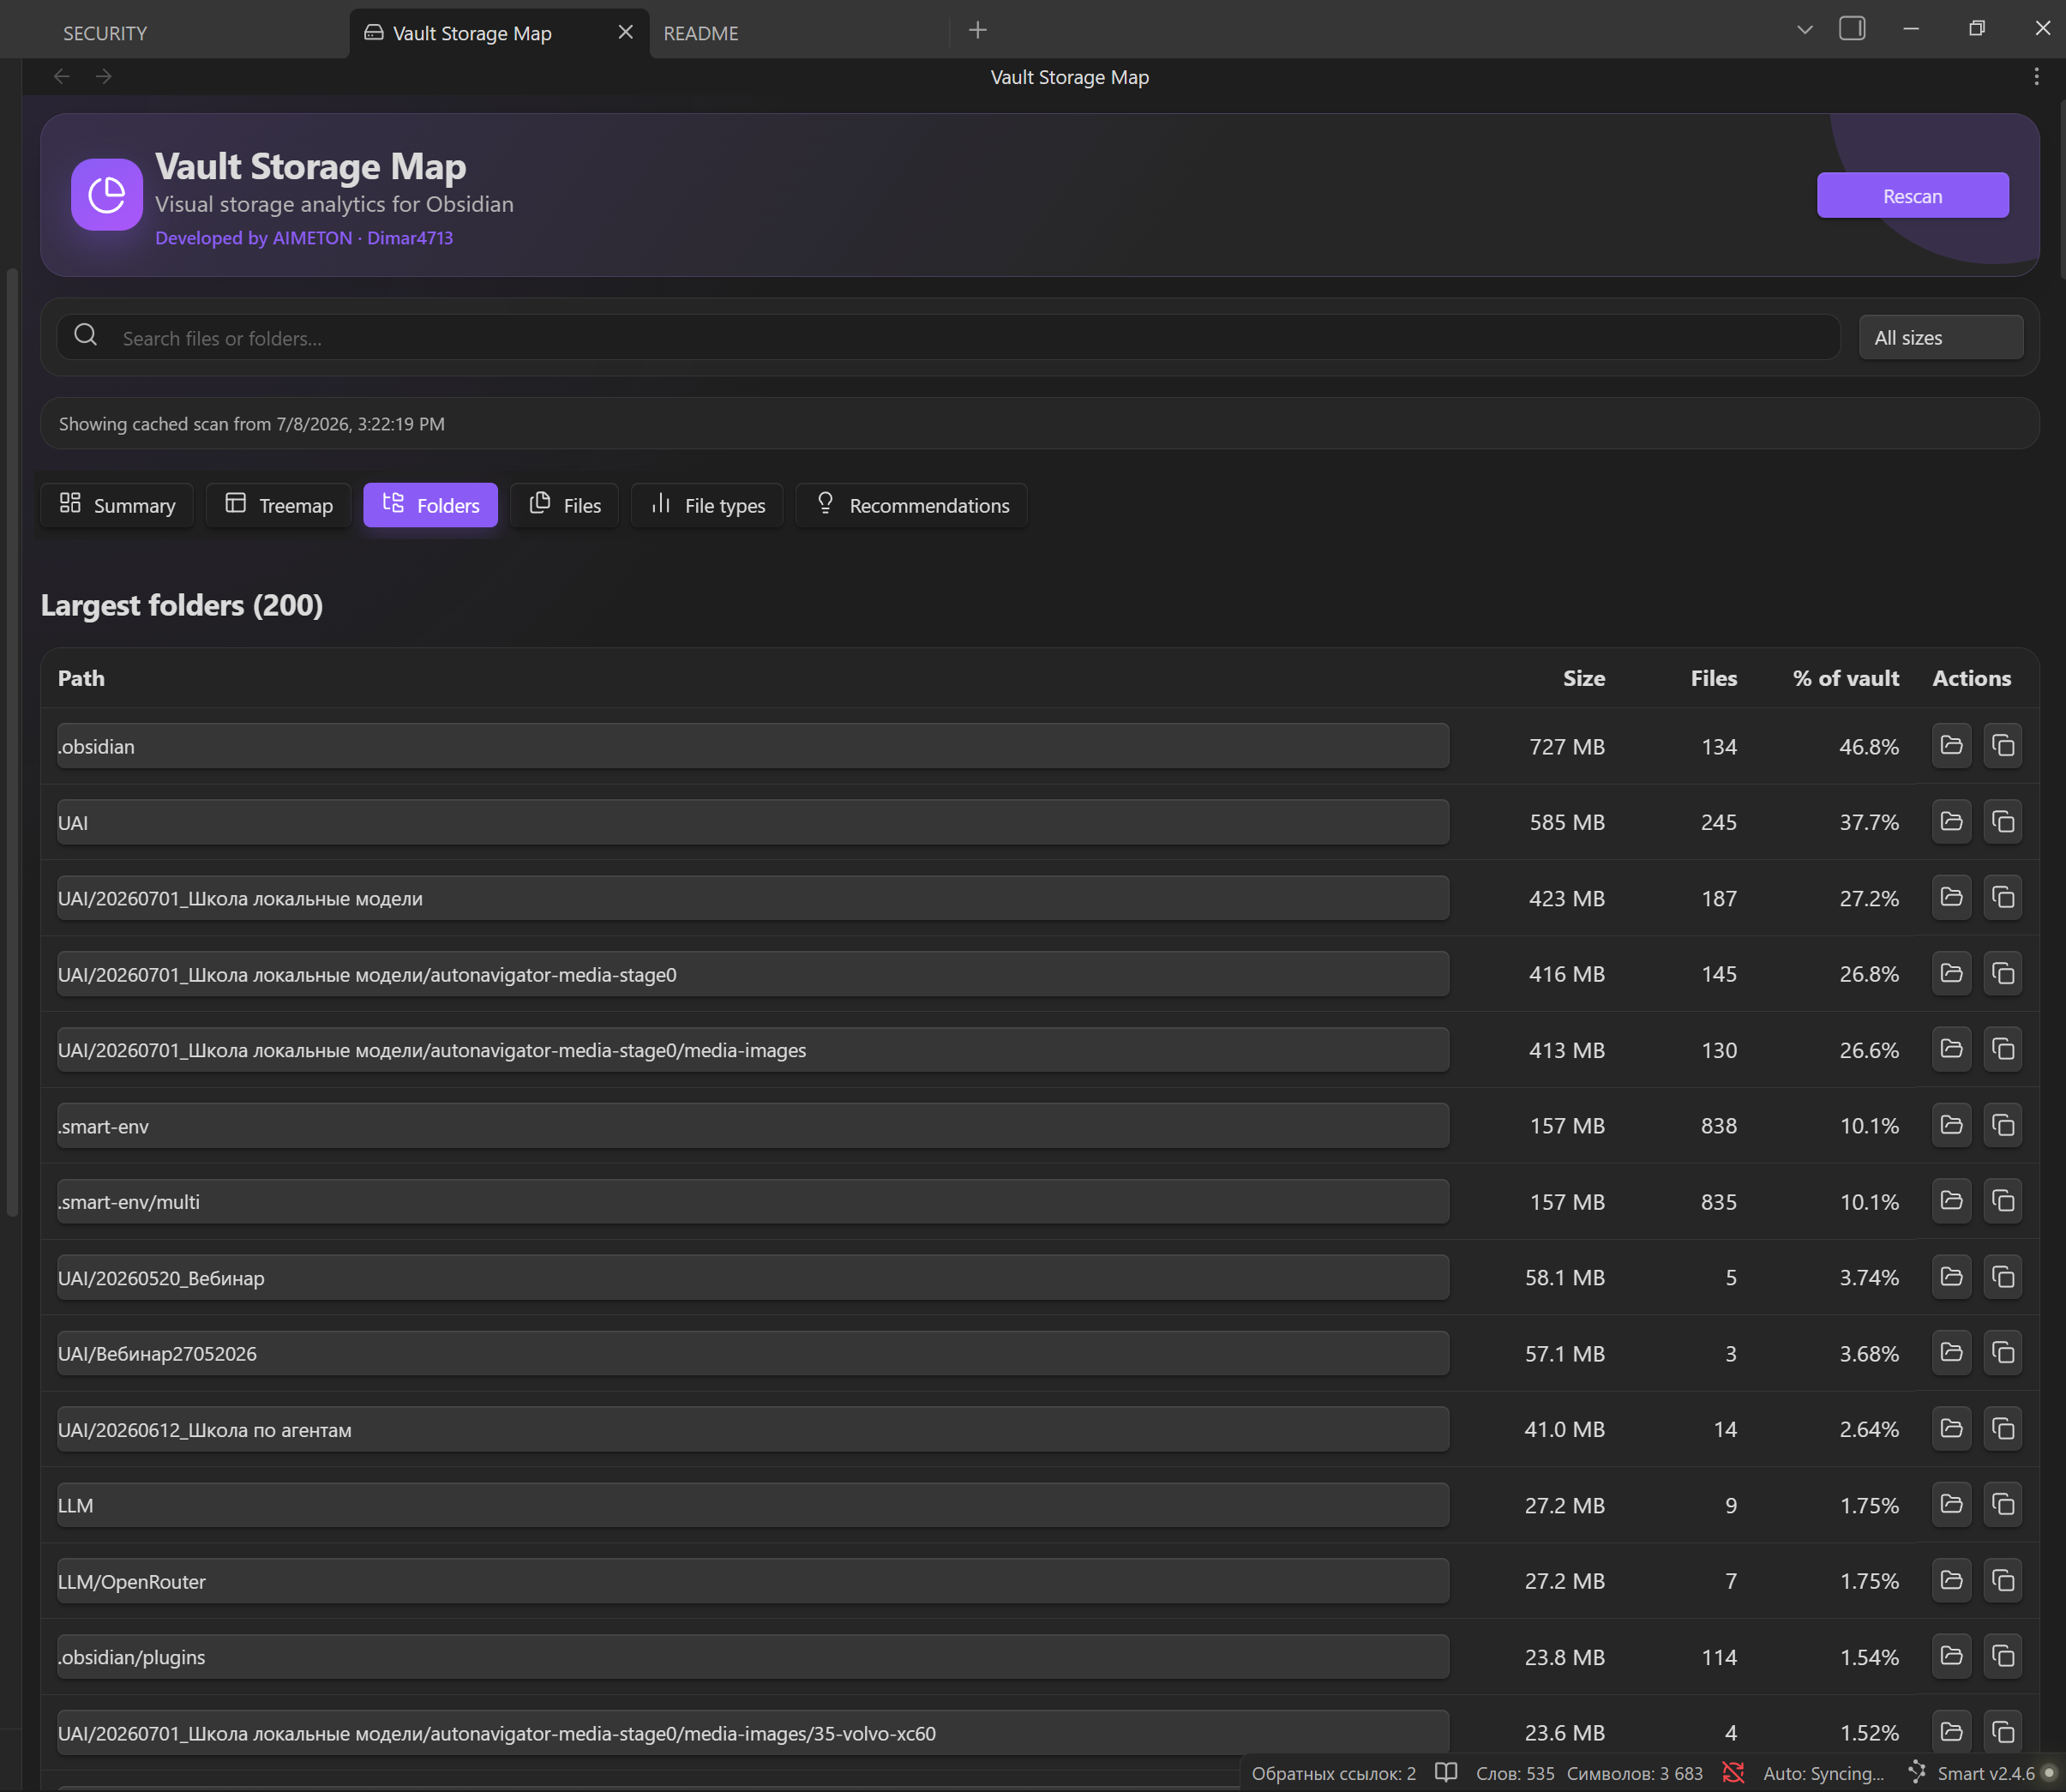The width and height of the screenshot is (2066, 1792).
Task: Select the .smart-env/multi path row
Action: 753,1201
